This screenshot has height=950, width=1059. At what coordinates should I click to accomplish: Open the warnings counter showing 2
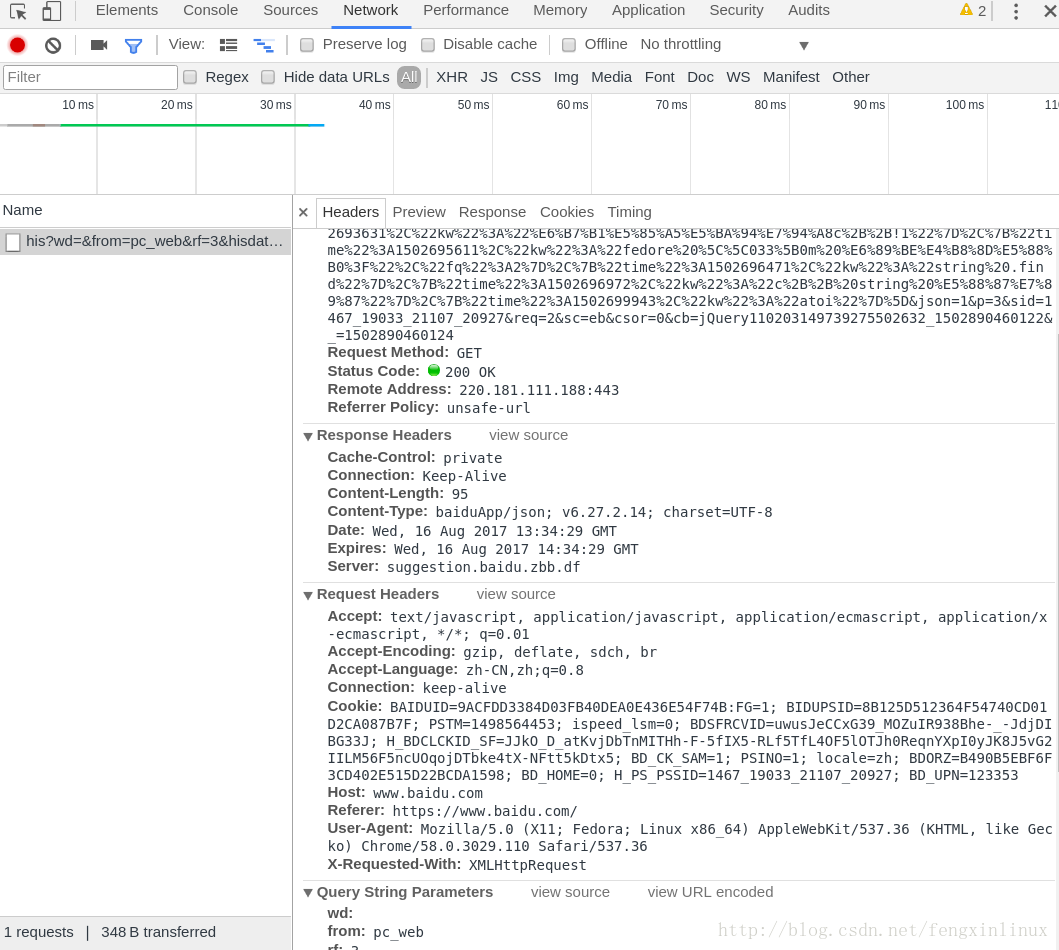[x=973, y=10]
